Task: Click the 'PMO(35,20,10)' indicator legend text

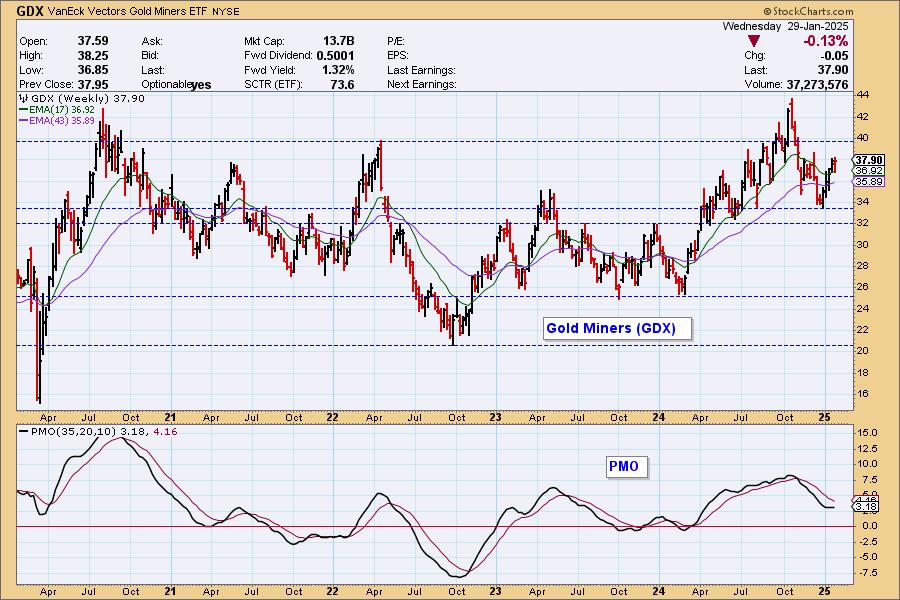Action: coord(73,431)
